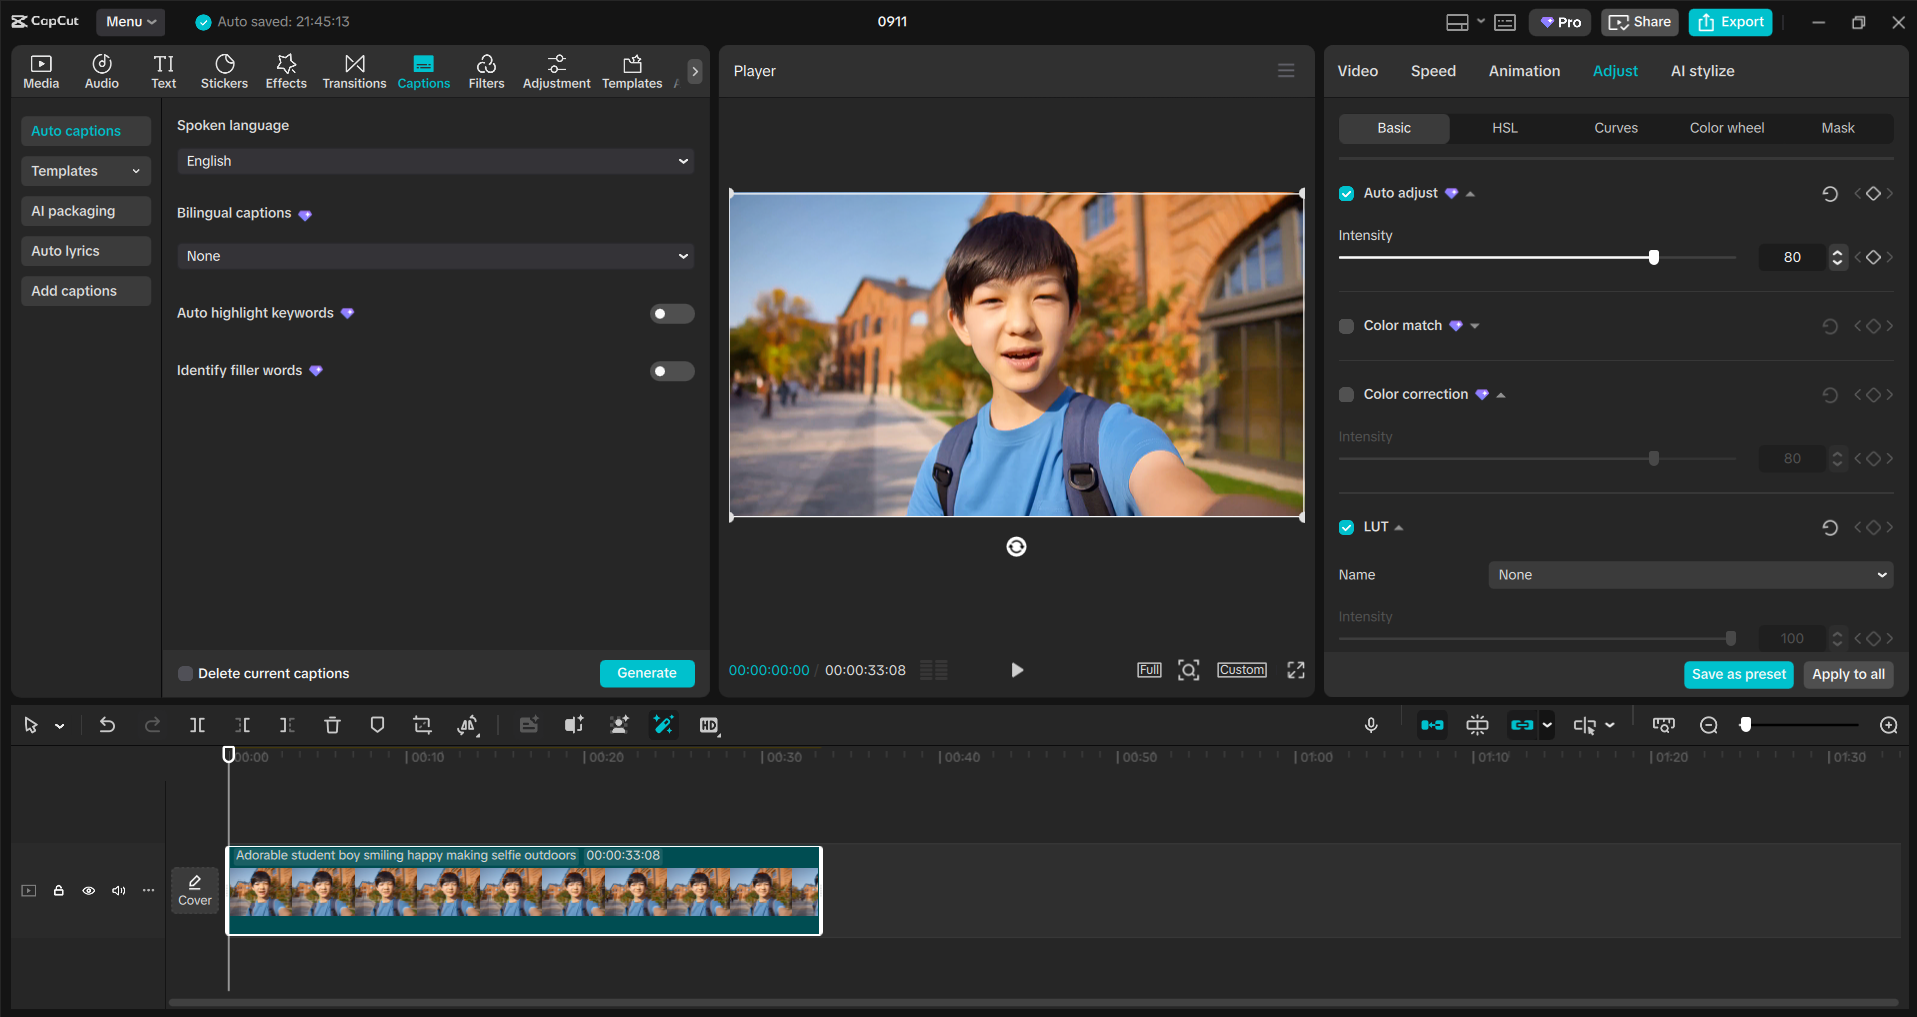
Task: Check the Delete current captions checkbox
Action: 185,673
